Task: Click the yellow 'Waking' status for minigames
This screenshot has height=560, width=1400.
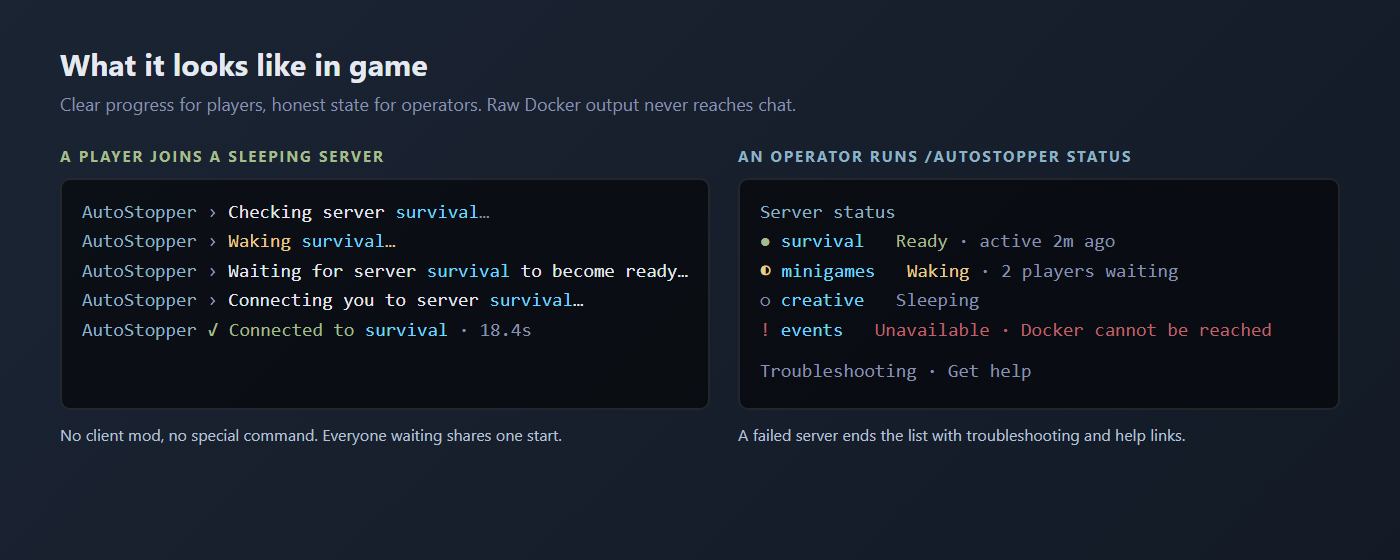Action: [938, 271]
